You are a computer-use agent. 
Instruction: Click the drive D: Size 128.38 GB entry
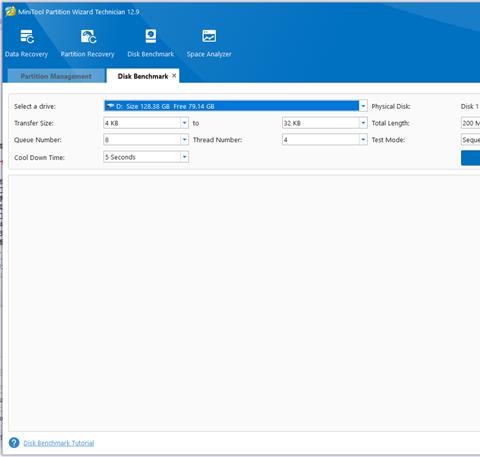click(232, 106)
